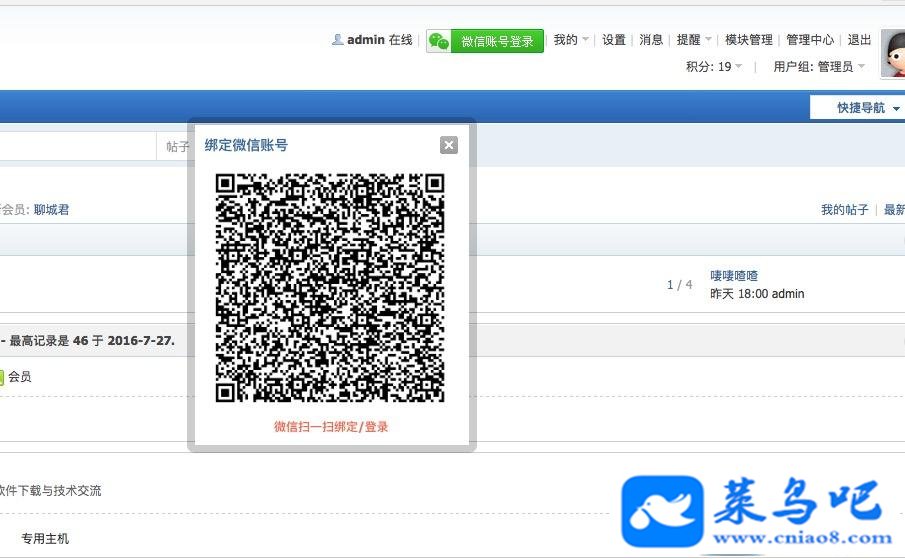The width and height of the screenshot is (905, 559).
Task: Open 设置 in the top navigation
Action: click(x=614, y=40)
